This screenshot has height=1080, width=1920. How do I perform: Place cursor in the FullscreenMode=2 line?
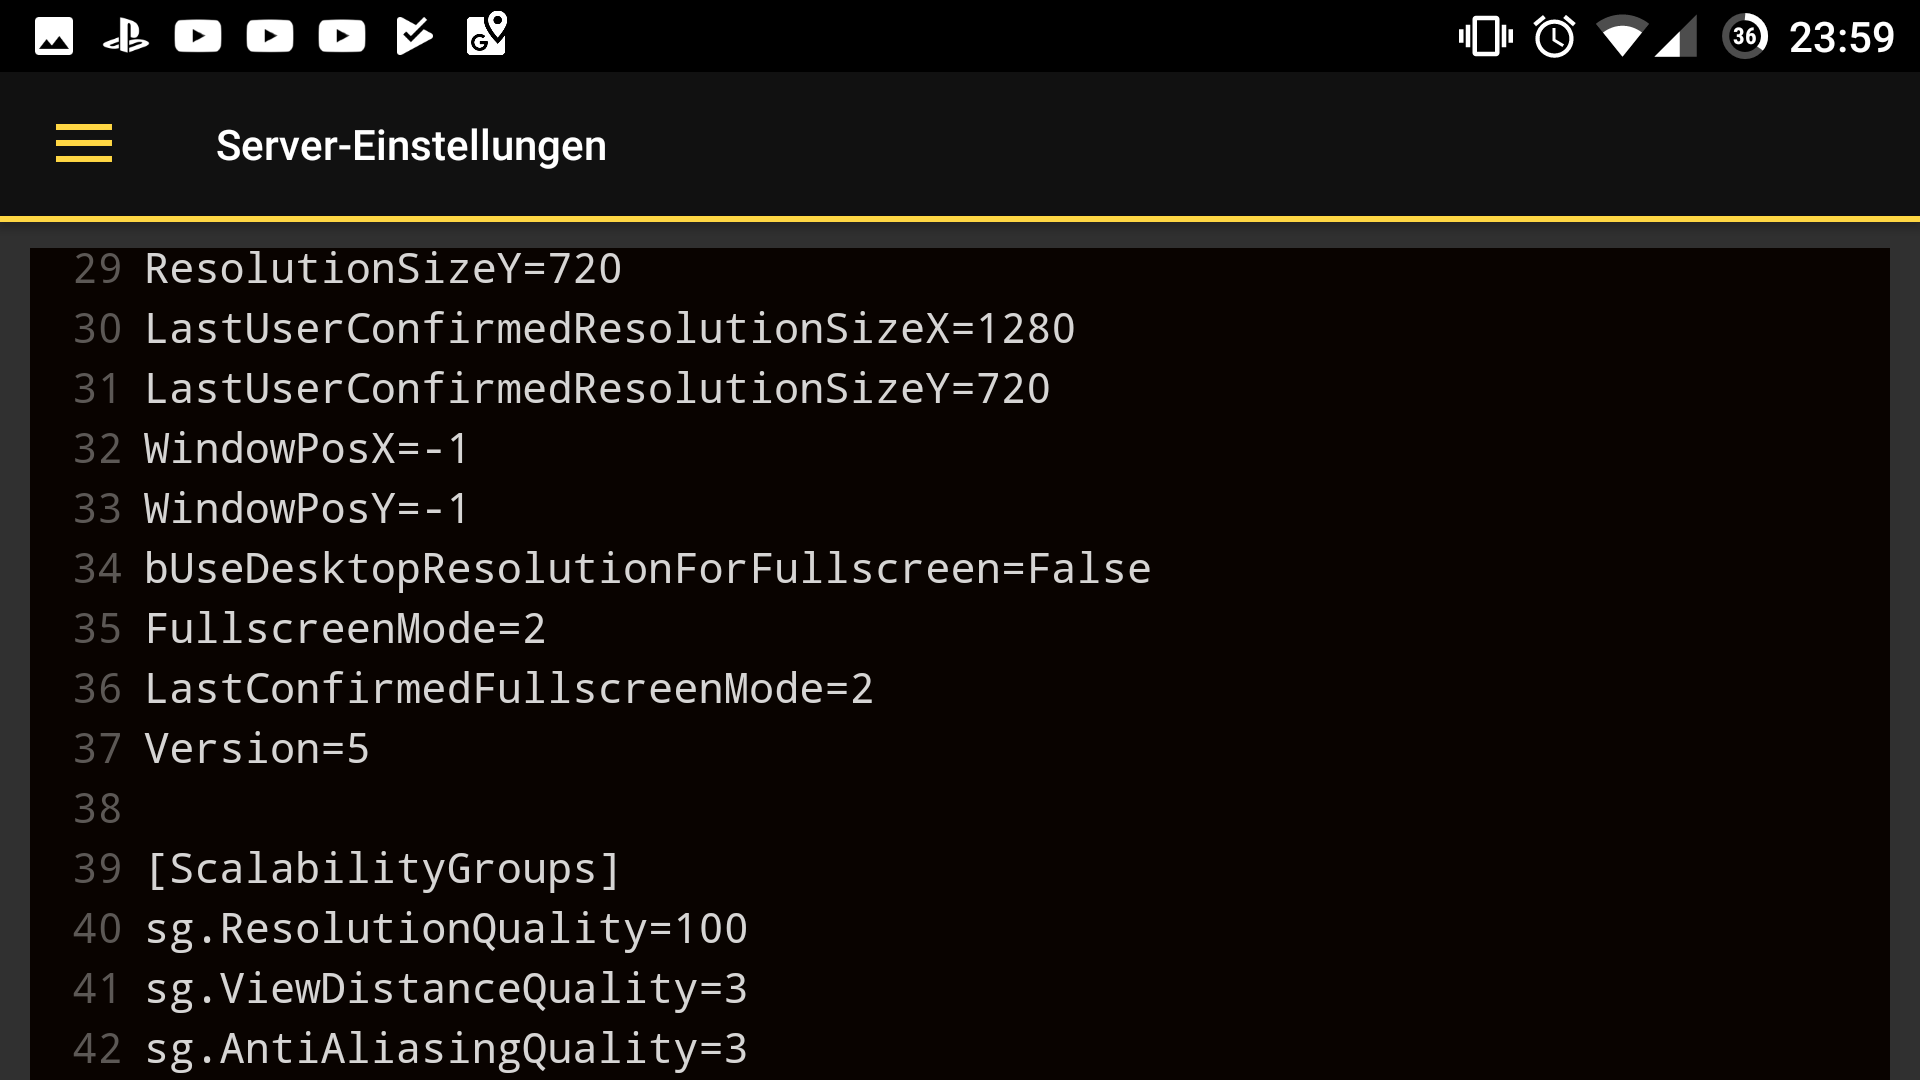coord(345,629)
